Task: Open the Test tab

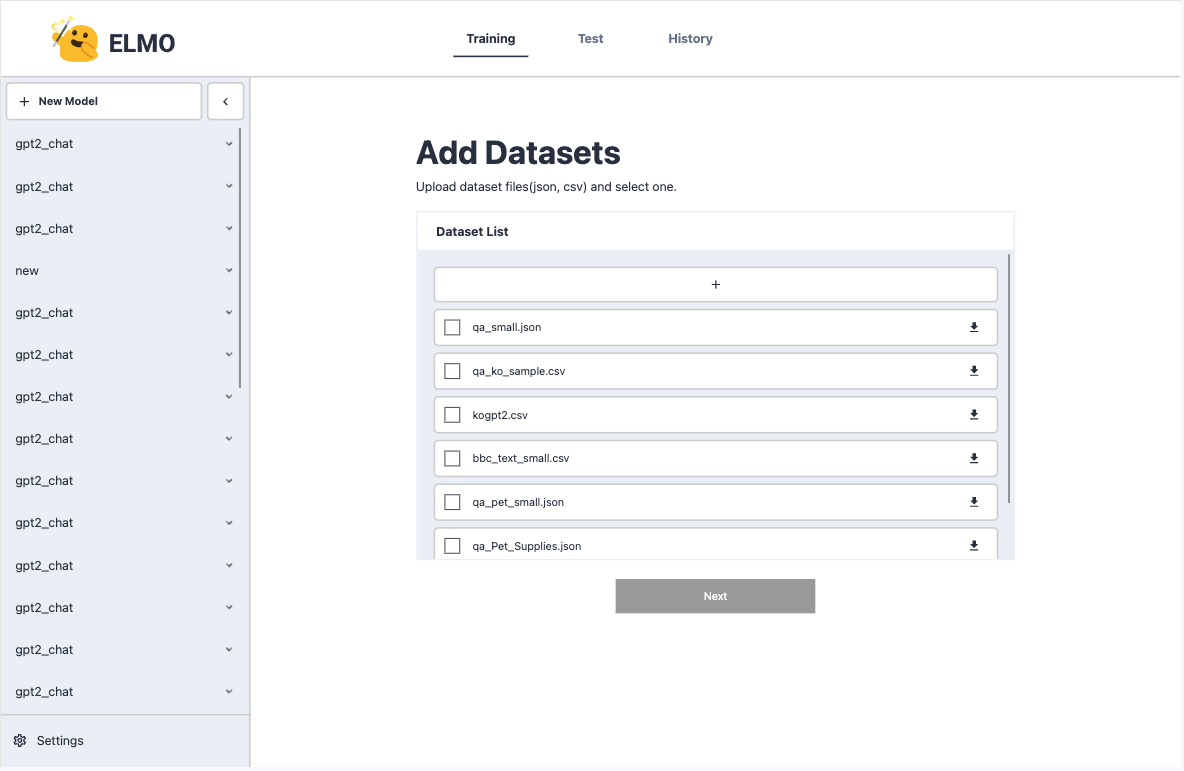Action: pos(590,39)
